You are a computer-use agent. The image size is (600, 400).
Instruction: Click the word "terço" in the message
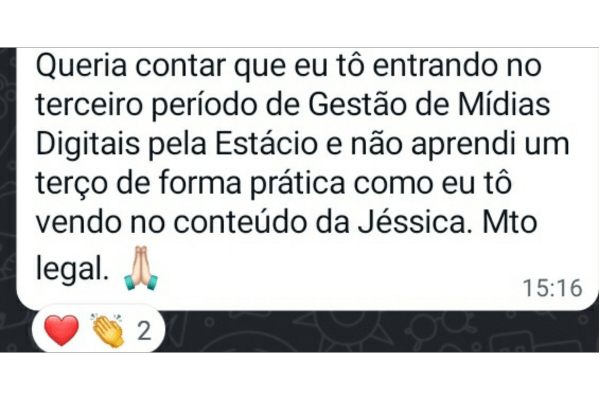(72, 184)
